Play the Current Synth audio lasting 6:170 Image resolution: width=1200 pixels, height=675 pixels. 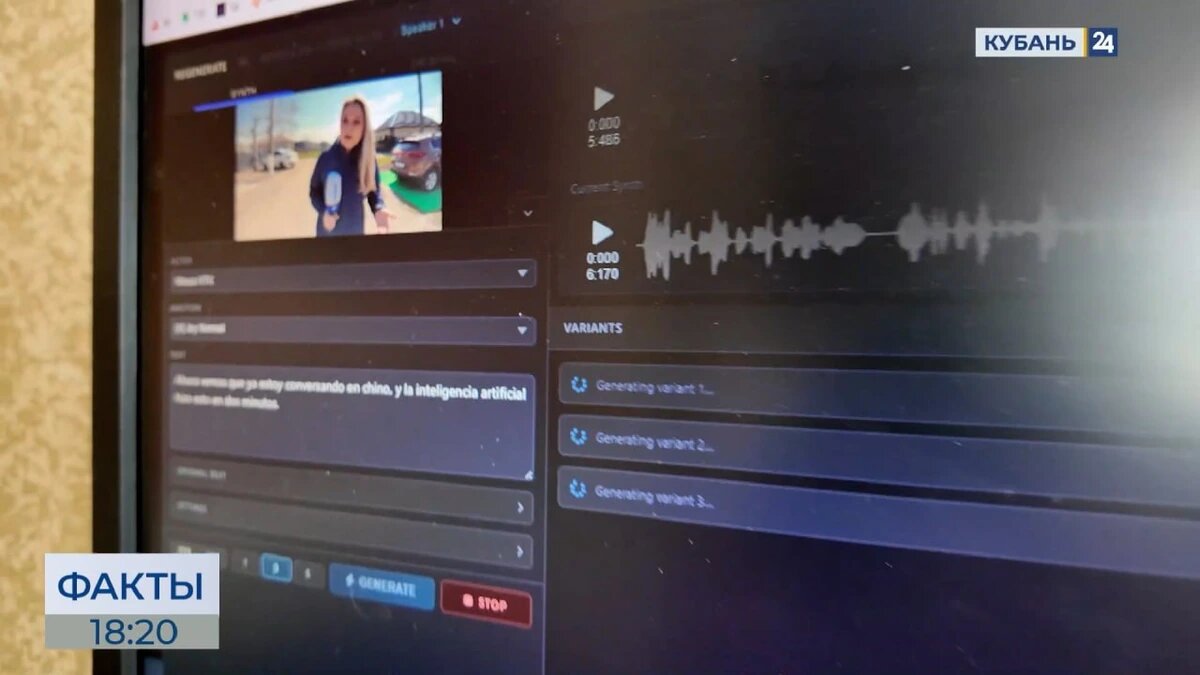click(602, 233)
